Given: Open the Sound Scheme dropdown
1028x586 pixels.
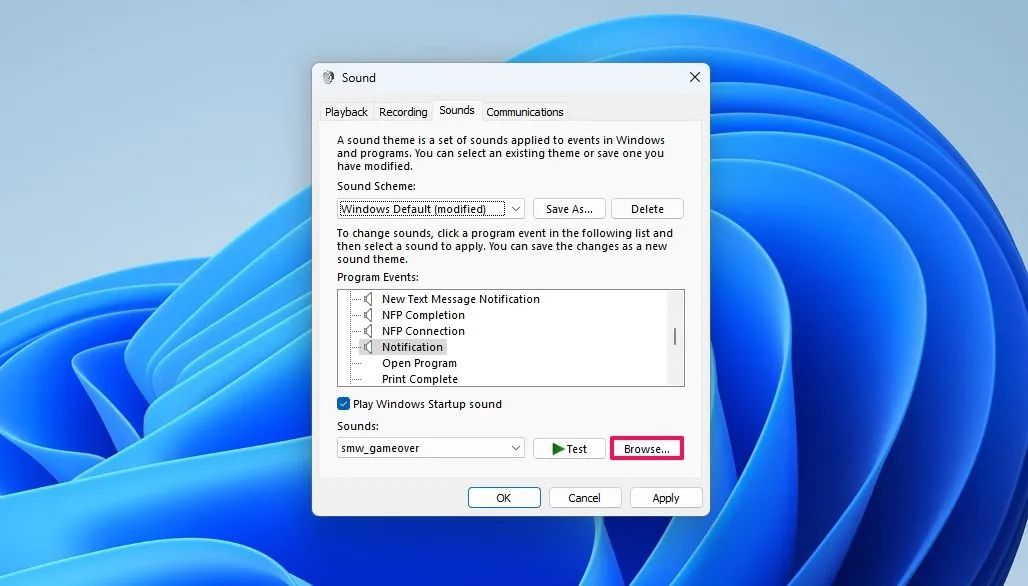Looking at the screenshot, I should 431,209.
